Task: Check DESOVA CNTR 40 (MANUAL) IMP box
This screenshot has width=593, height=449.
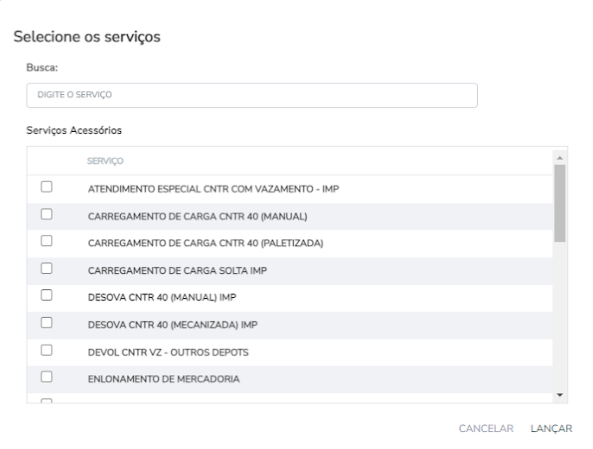Action: coord(47,295)
